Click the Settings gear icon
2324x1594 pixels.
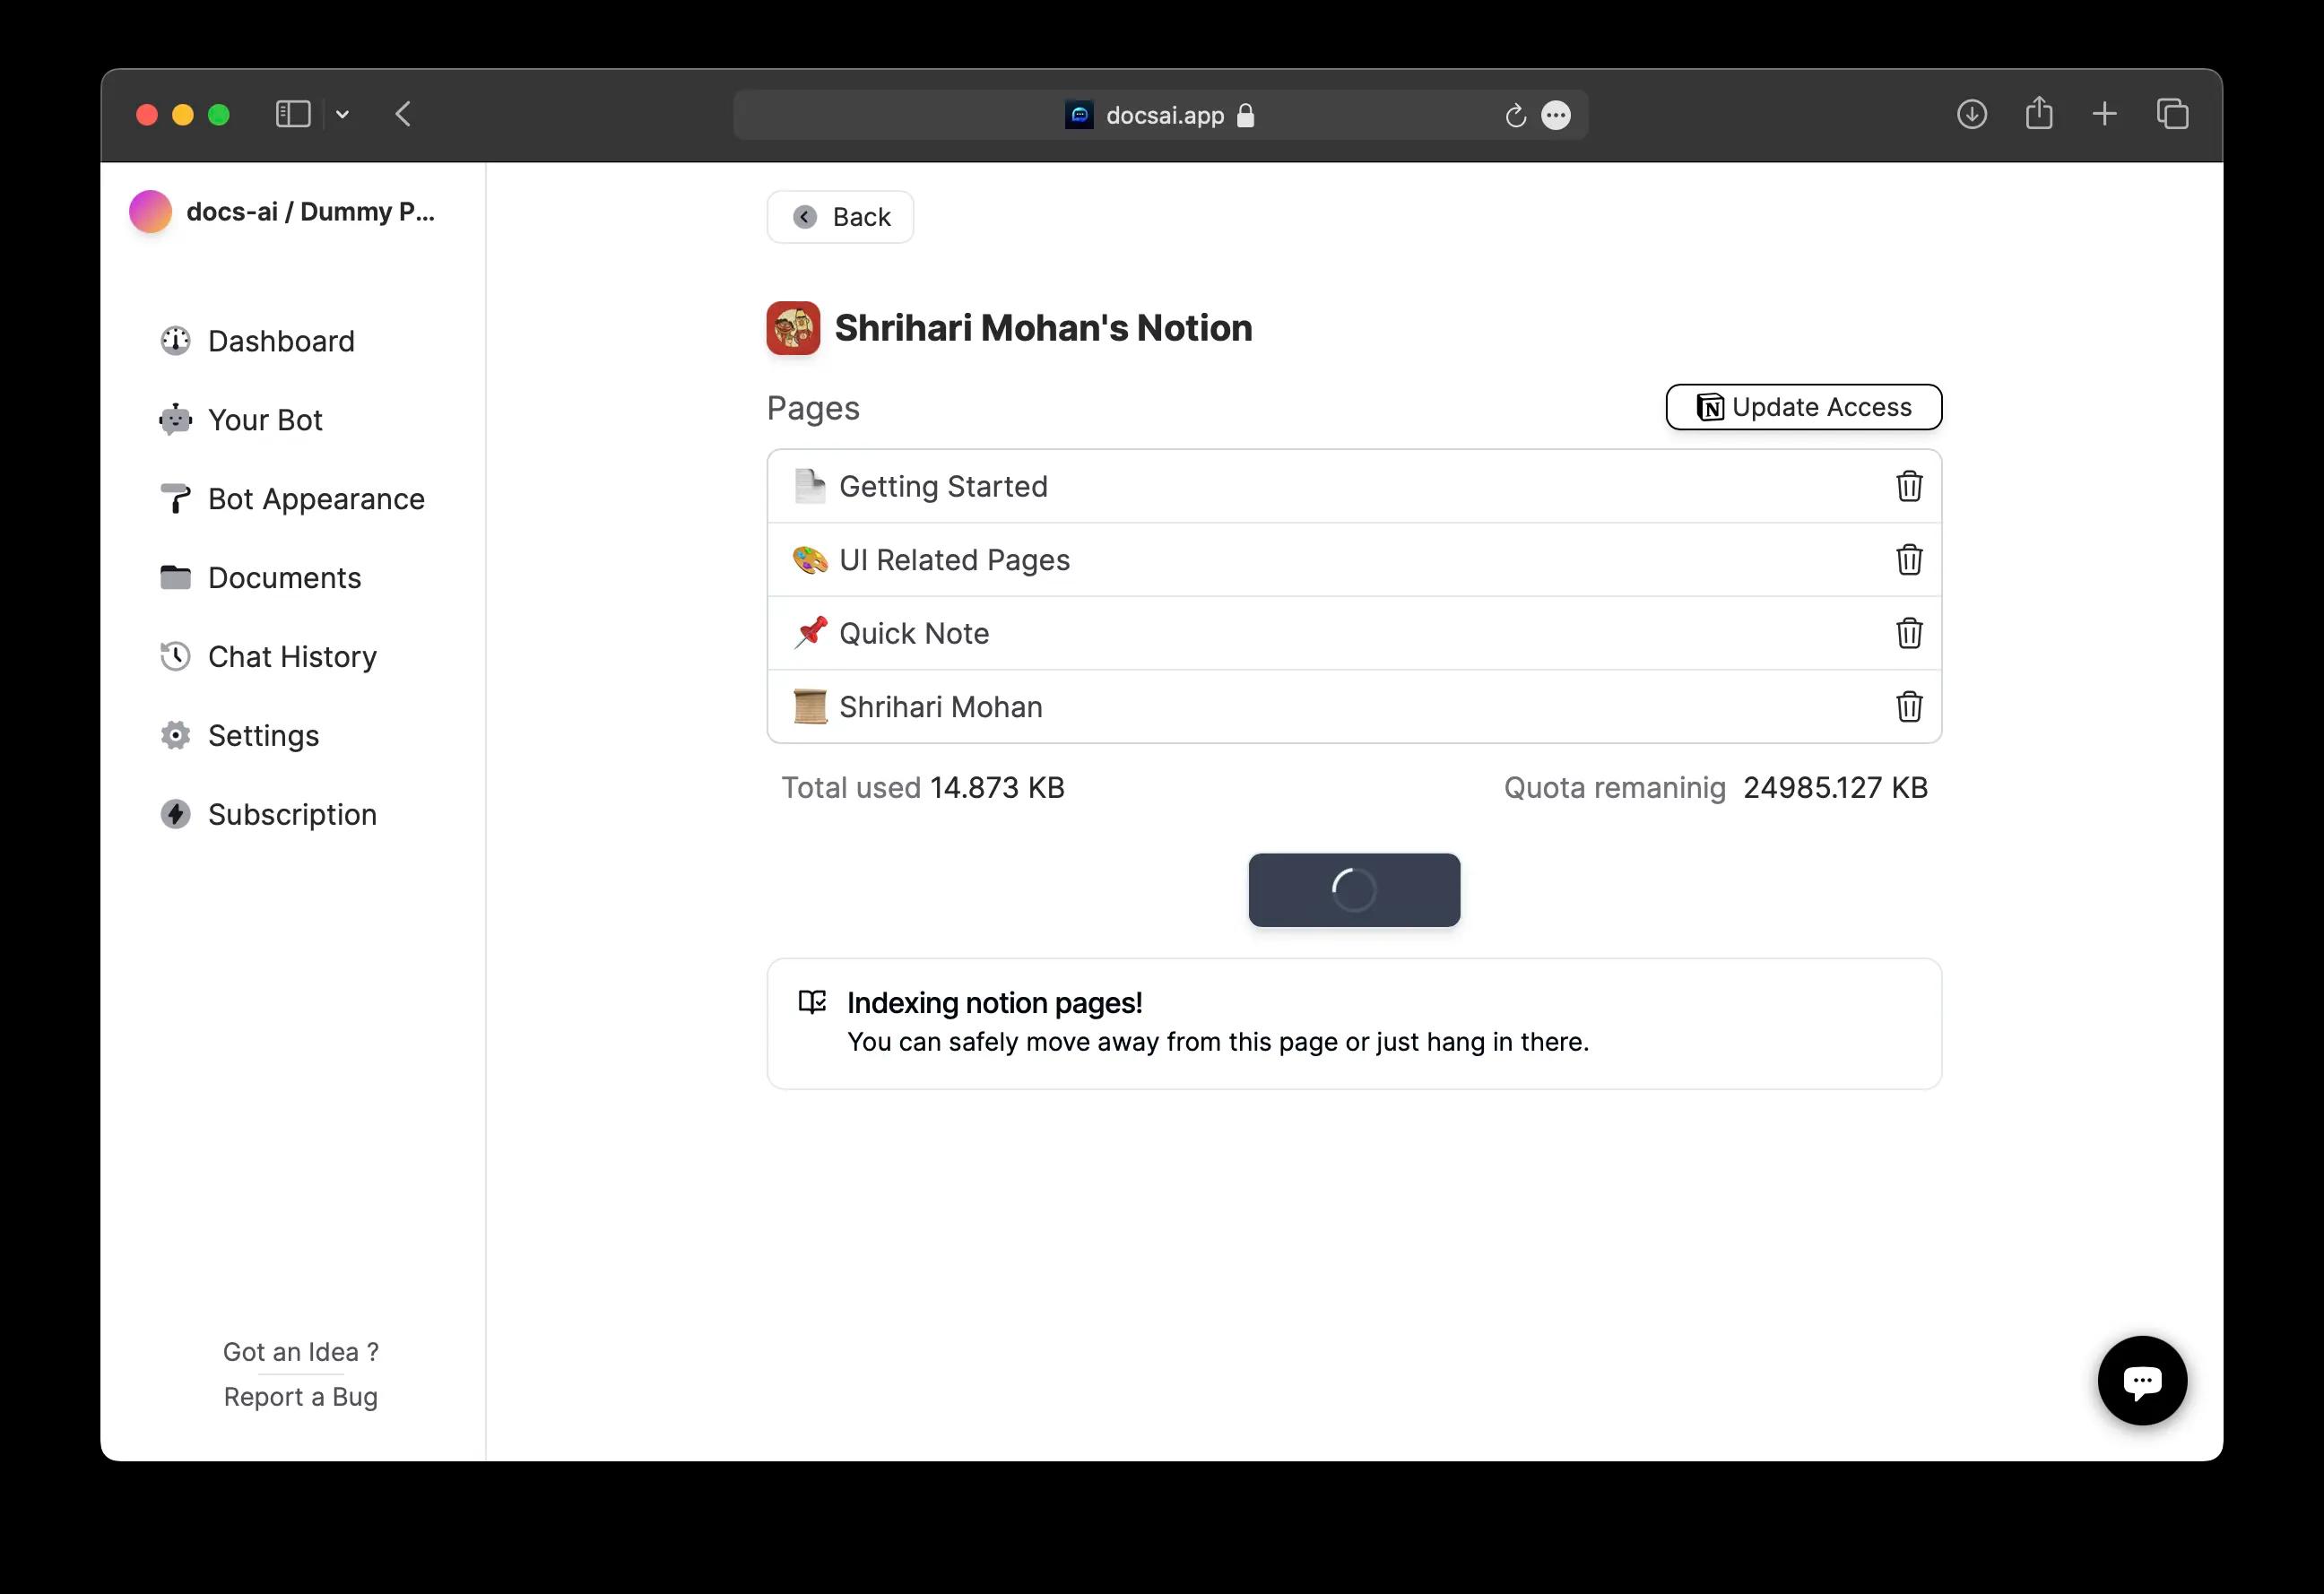click(175, 735)
